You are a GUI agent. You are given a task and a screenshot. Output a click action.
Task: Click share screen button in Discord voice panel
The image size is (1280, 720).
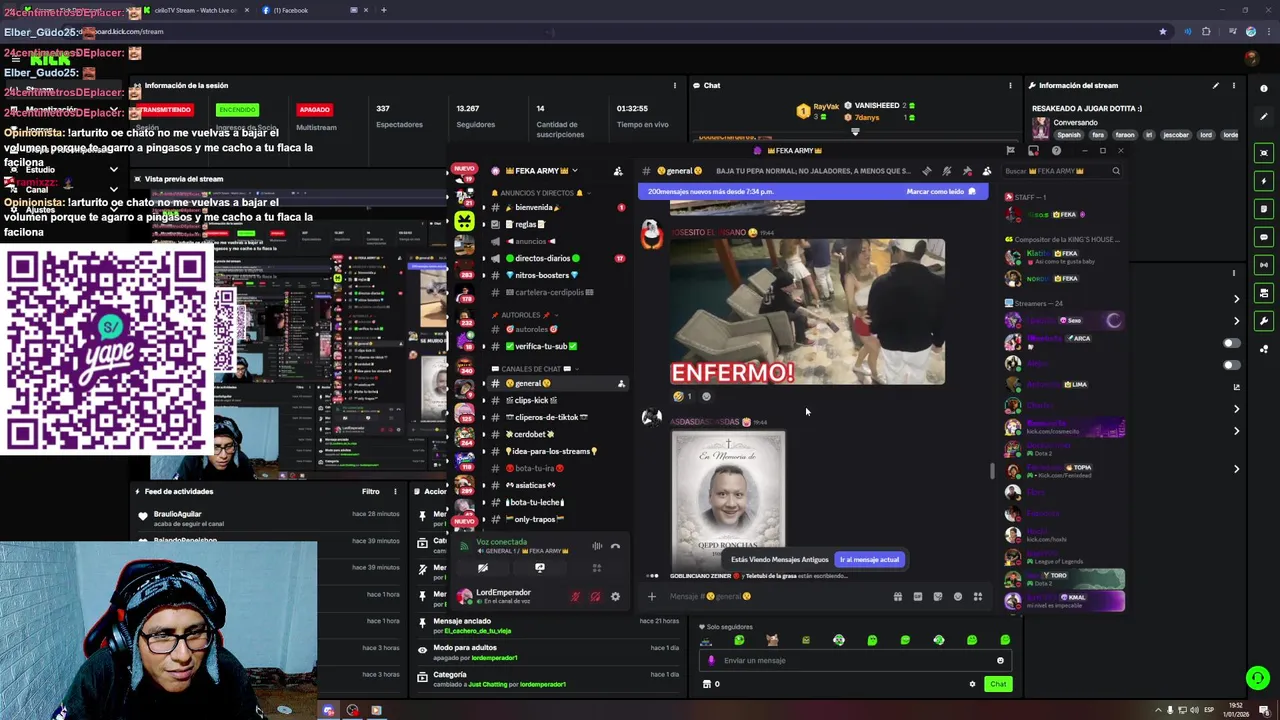click(x=540, y=568)
